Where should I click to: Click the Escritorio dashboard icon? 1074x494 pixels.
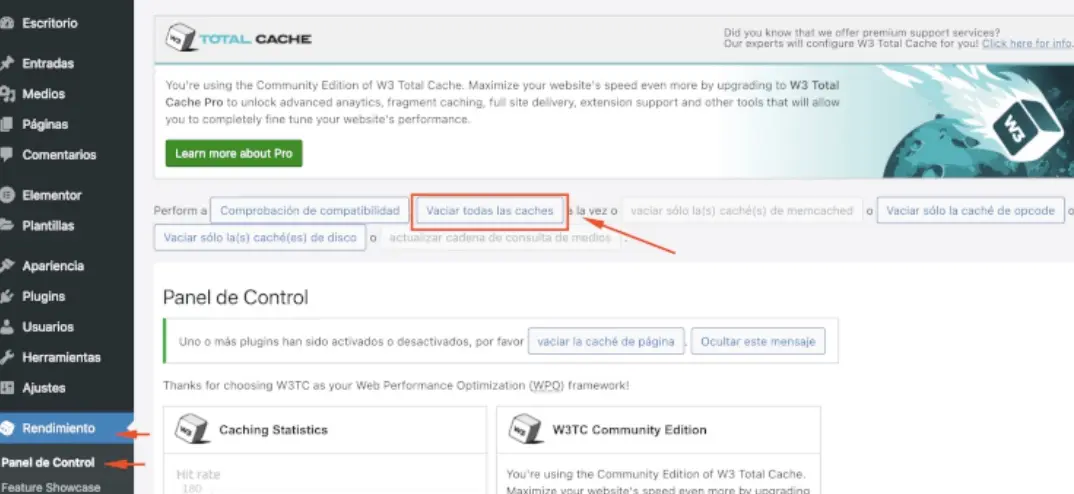pyautogui.click(x=6, y=23)
